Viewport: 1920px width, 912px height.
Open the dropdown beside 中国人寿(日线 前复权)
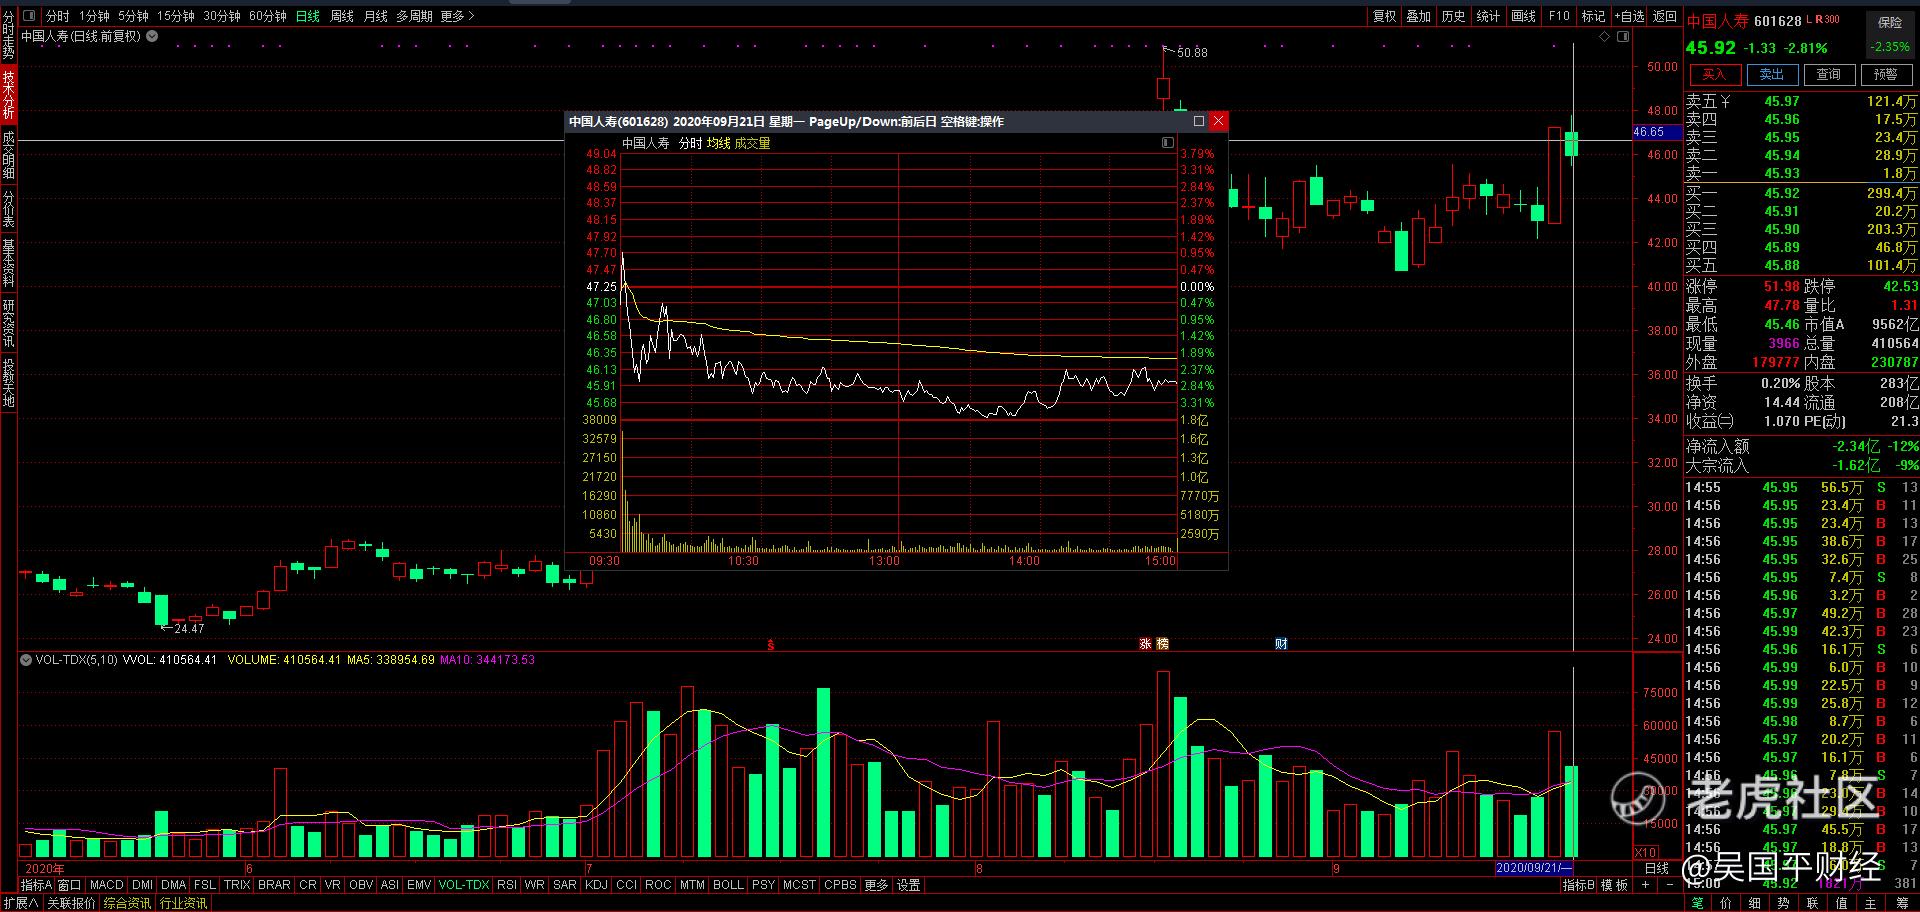tap(152, 36)
